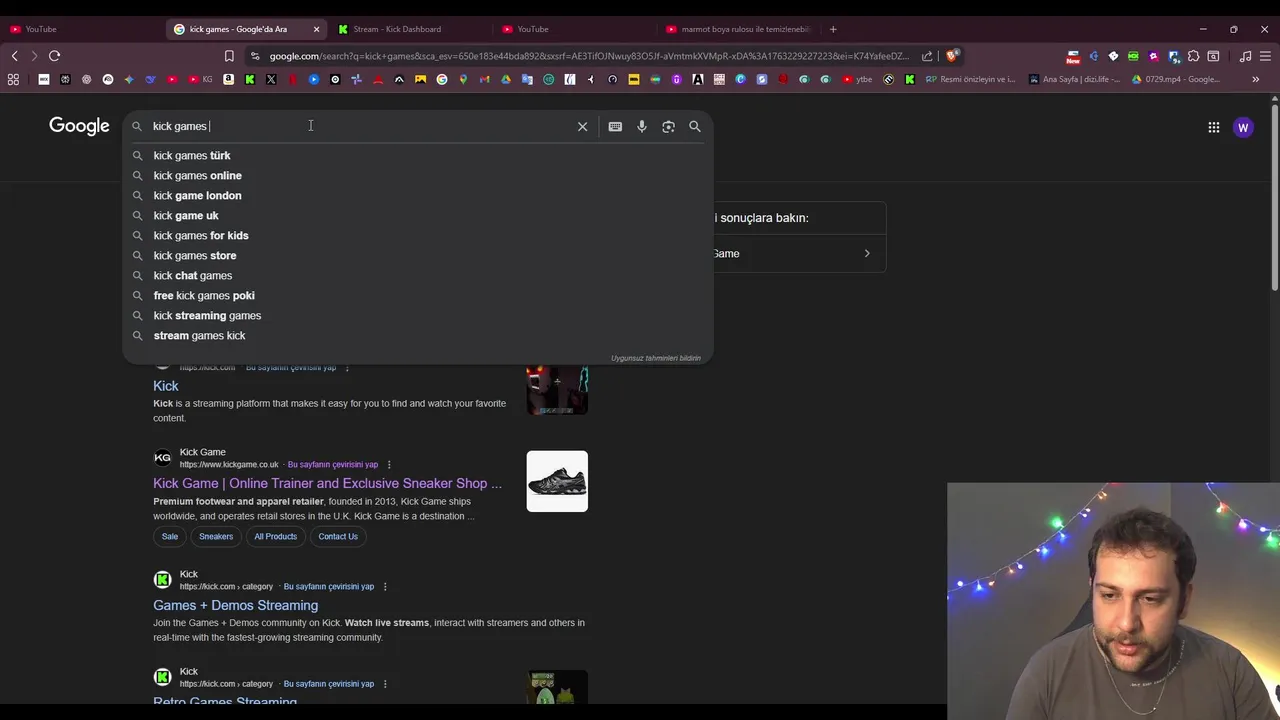This screenshot has width=1280, height=720.
Task: Select the 'kick games store' suggestion
Action: click(418, 255)
